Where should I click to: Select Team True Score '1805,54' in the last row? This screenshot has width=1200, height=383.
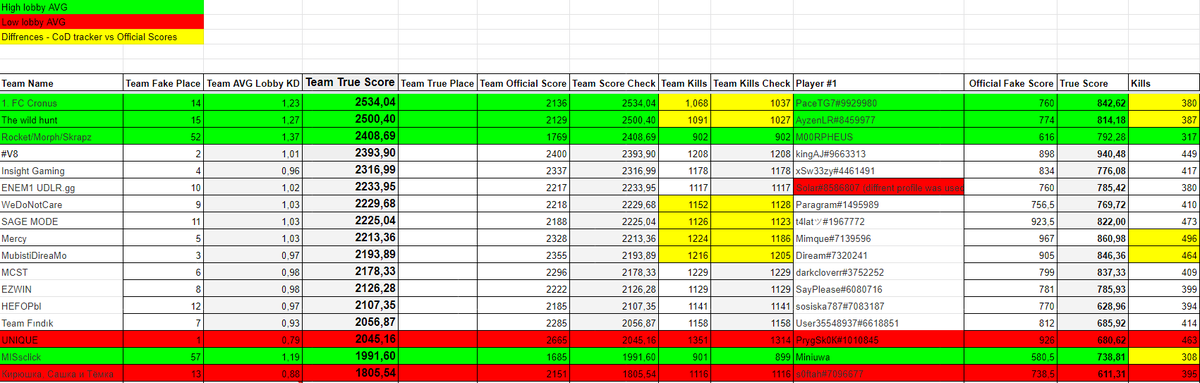[x=351, y=374]
